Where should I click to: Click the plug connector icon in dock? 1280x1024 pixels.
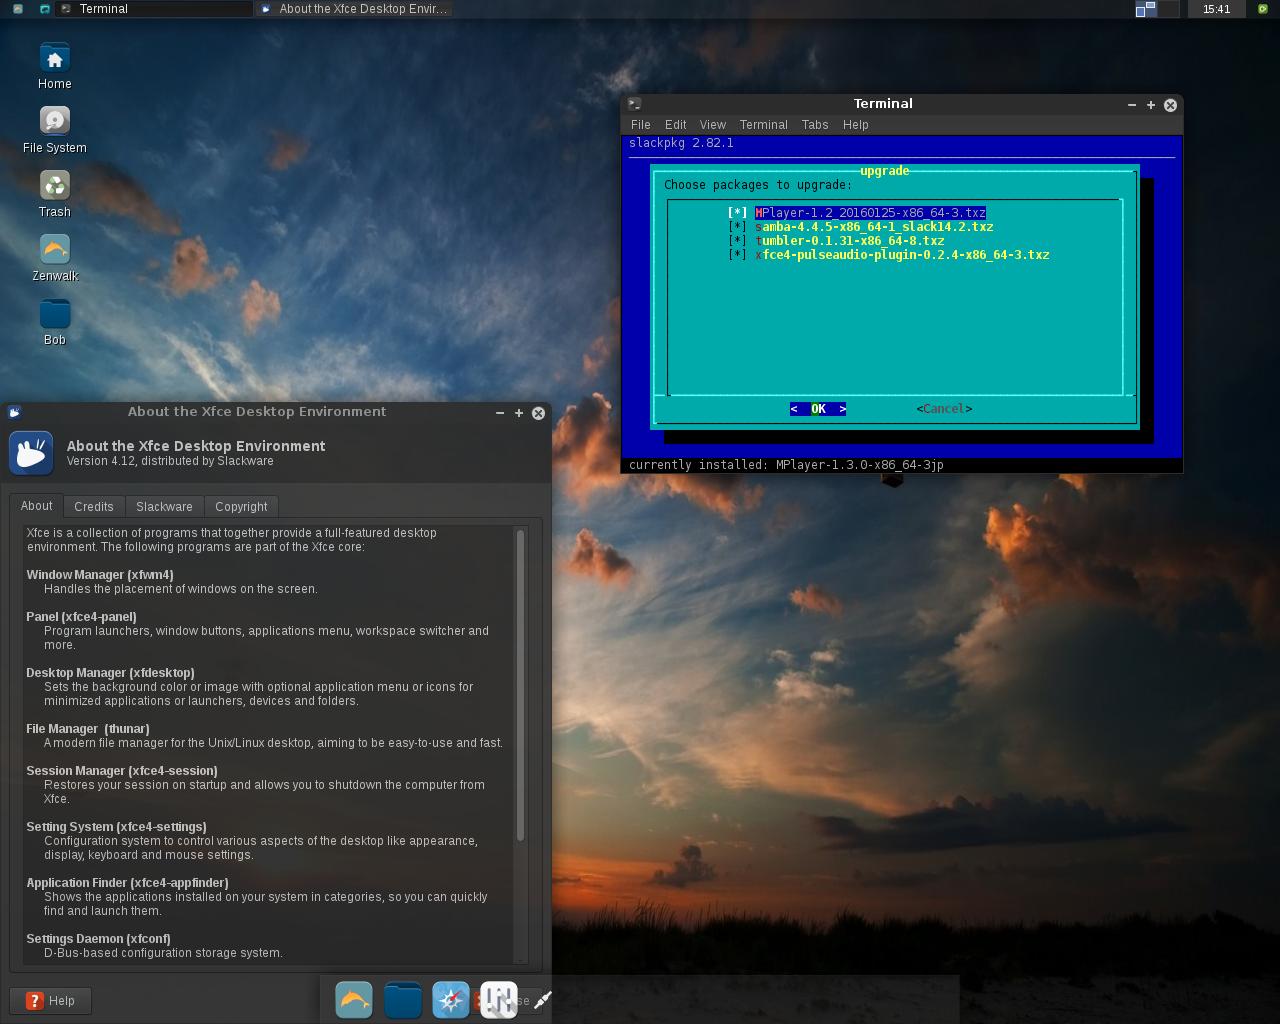543,1000
